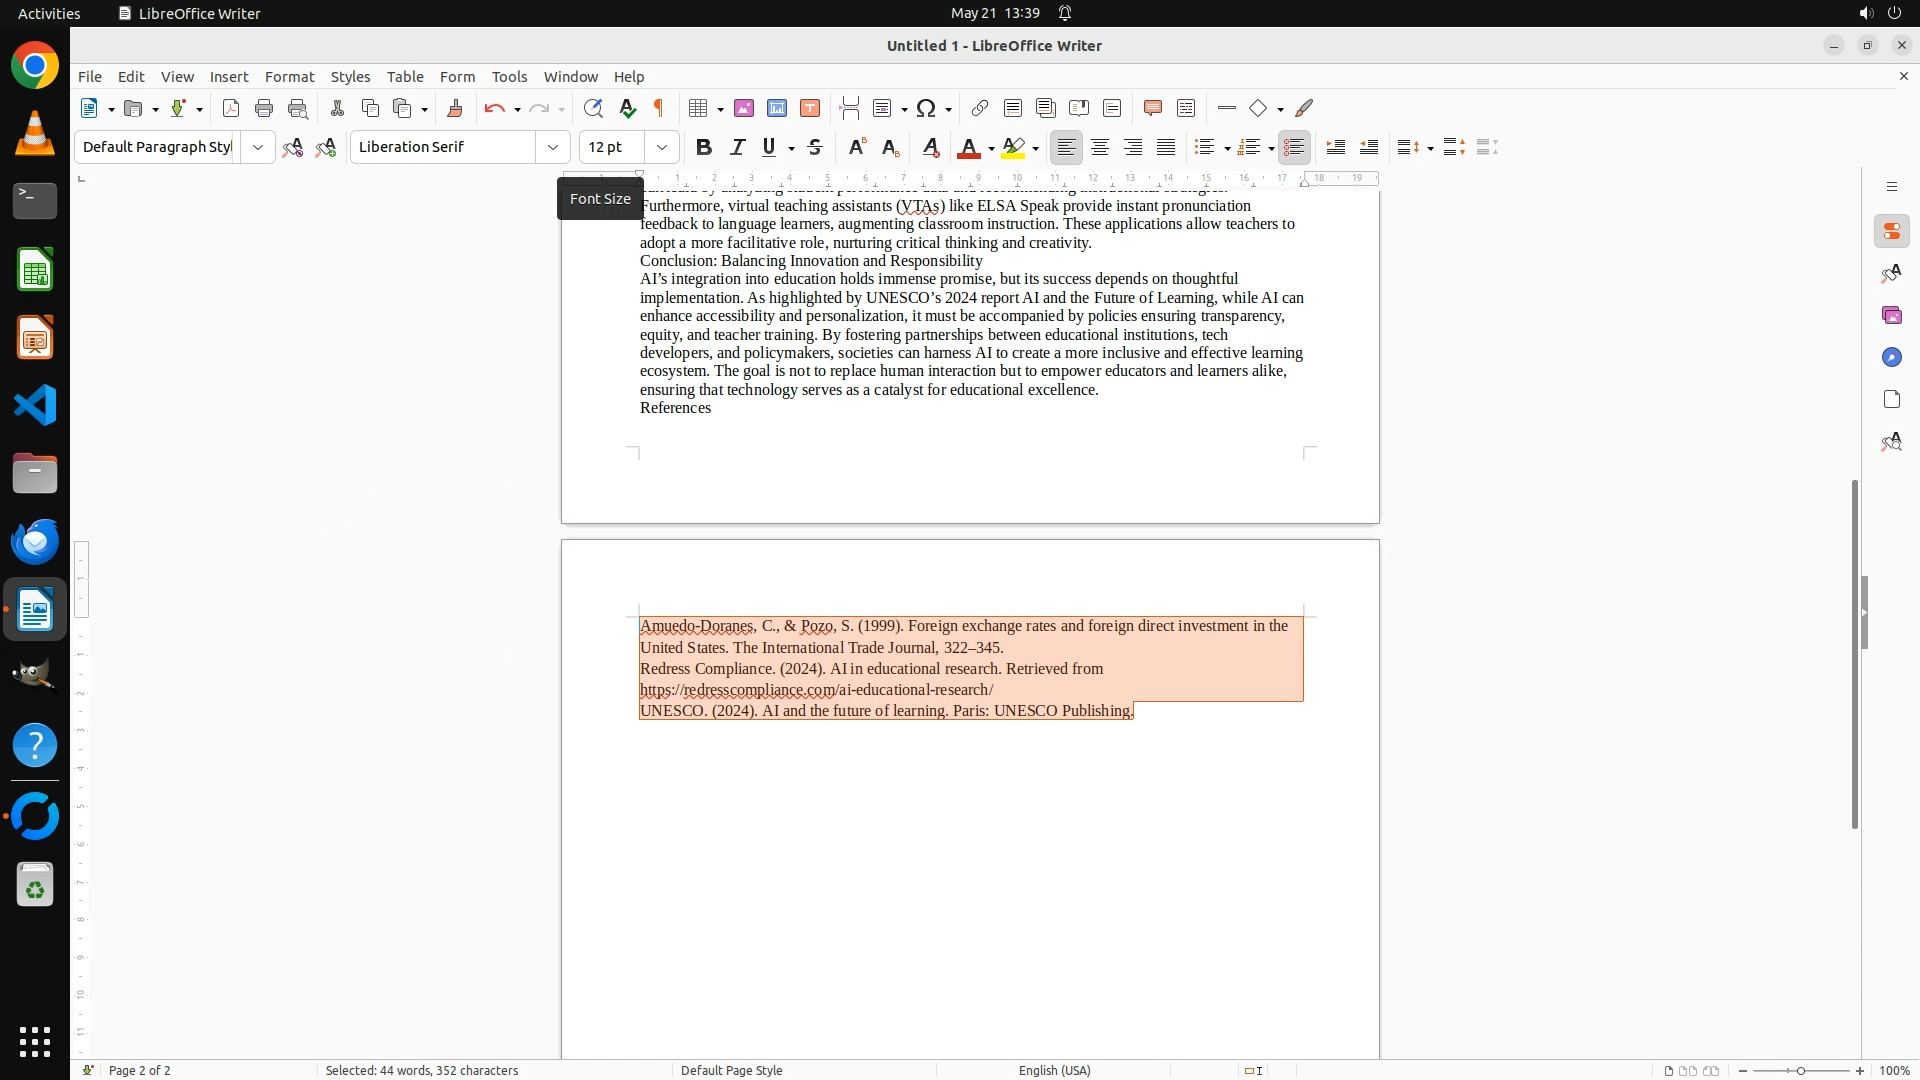Toggle formatting marks display
This screenshot has width=1920, height=1080.
pos(659,109)
